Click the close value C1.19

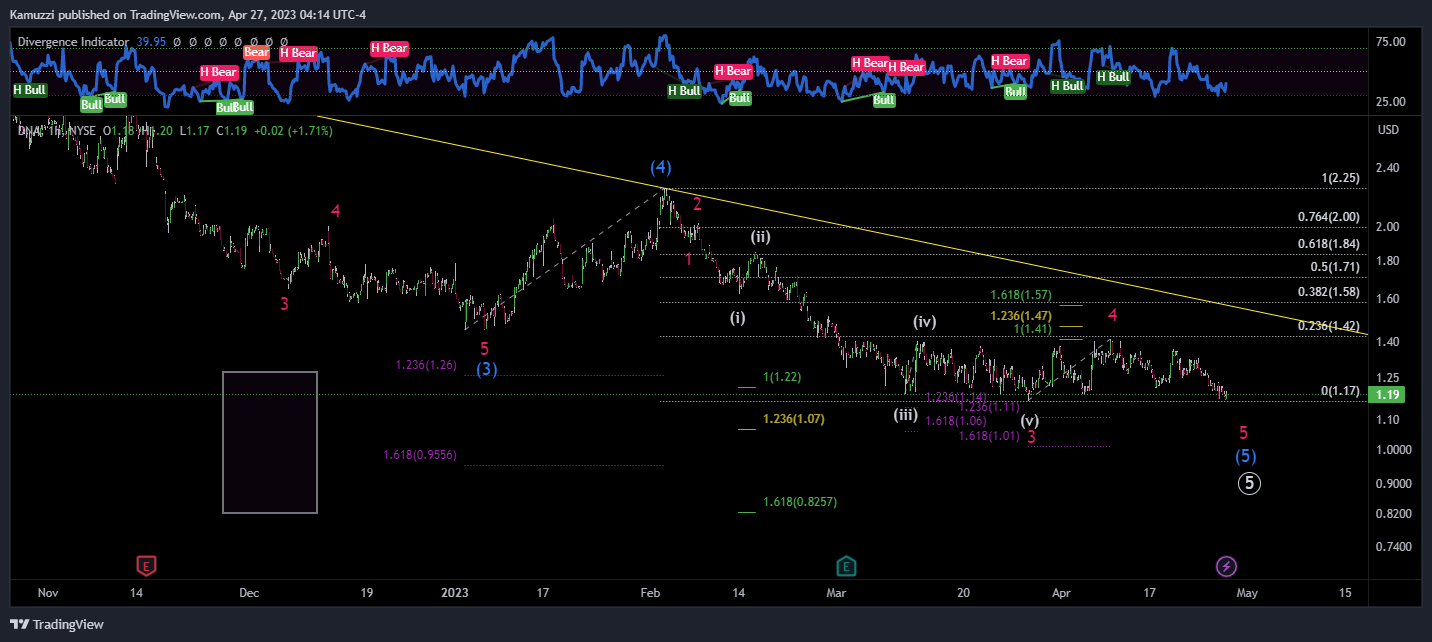point(234,130)
